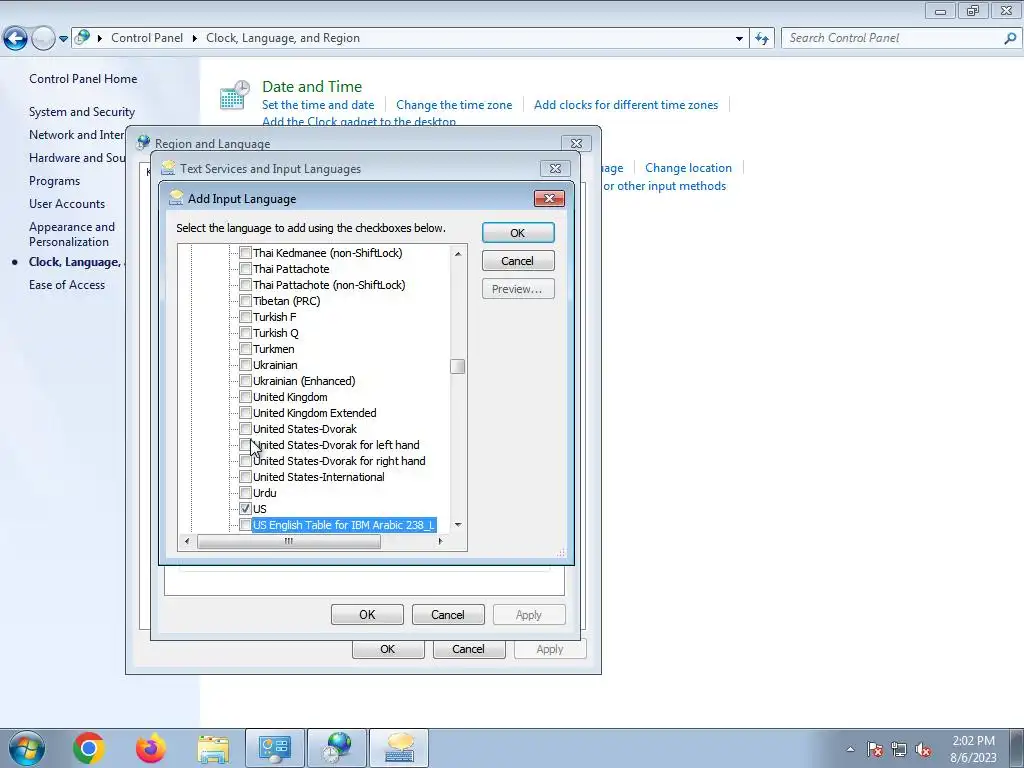Uncheck the US keyboard checkbox
Screen dimensions: 1024x768
tap(246, 508)
